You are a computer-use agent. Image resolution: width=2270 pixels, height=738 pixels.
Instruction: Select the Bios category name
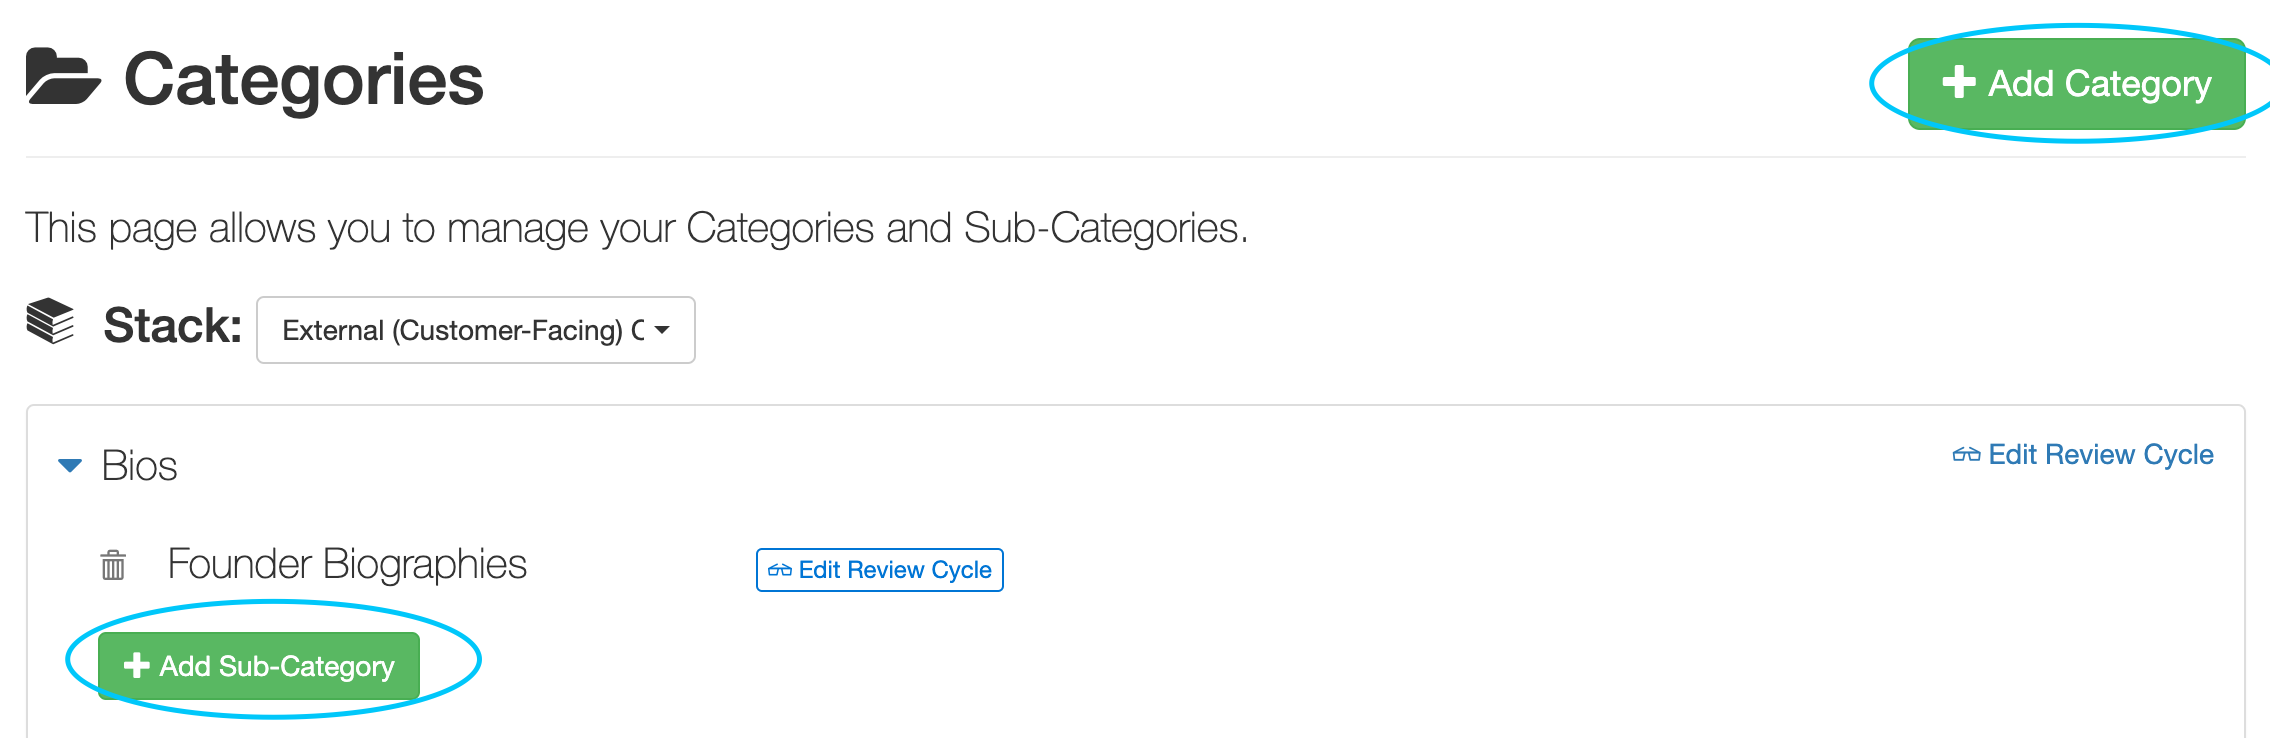coord(140,466)
